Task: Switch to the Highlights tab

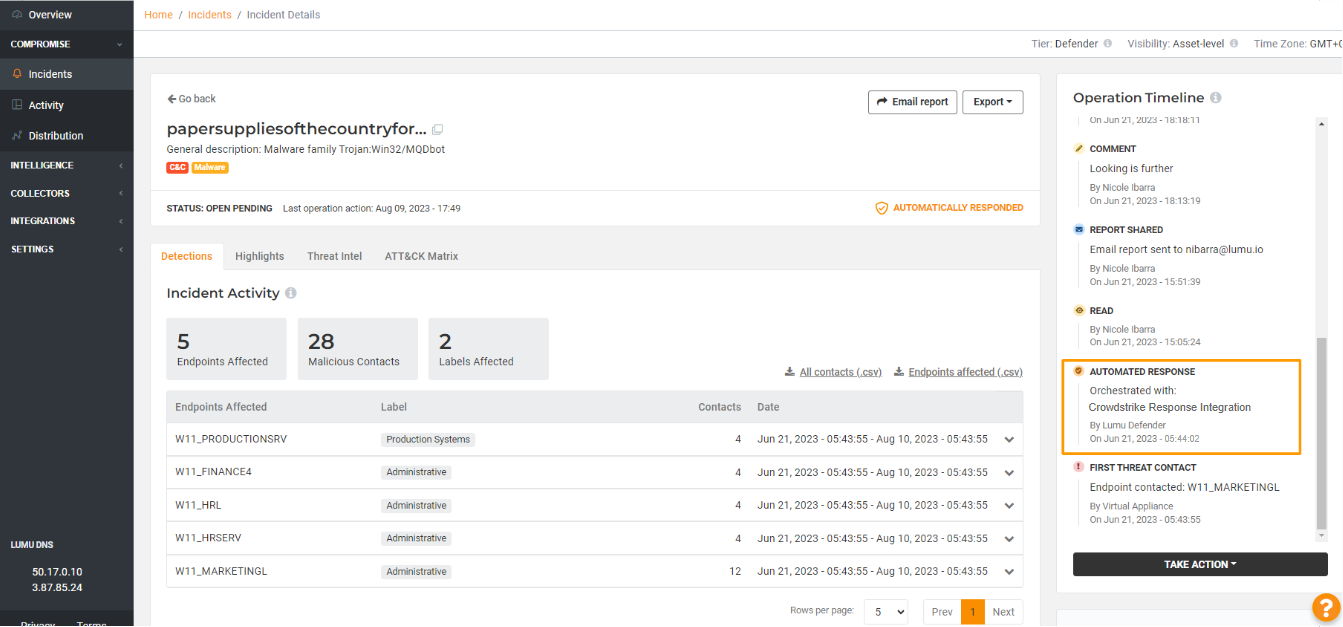Action: pyautogui.click(x=259, y=256)
